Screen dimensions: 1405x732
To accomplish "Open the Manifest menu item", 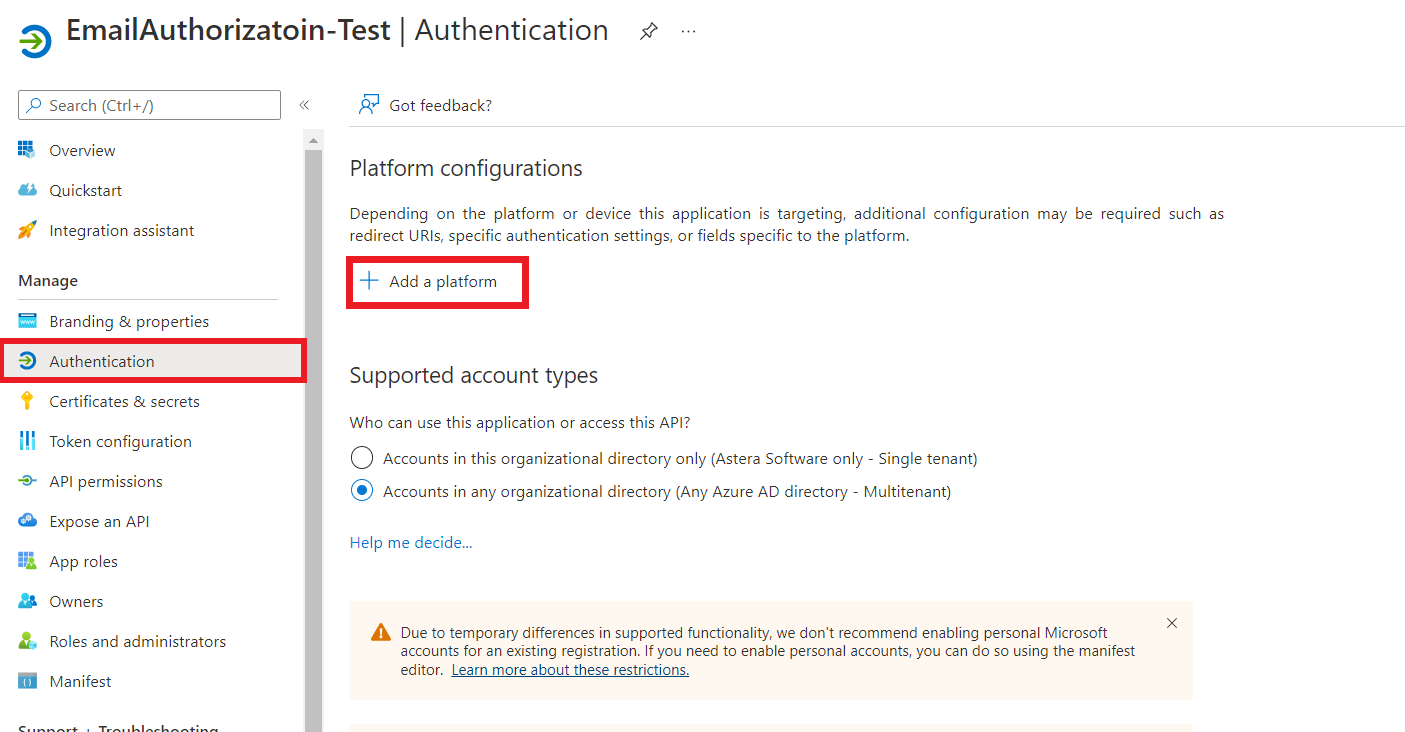I will 80,681.
